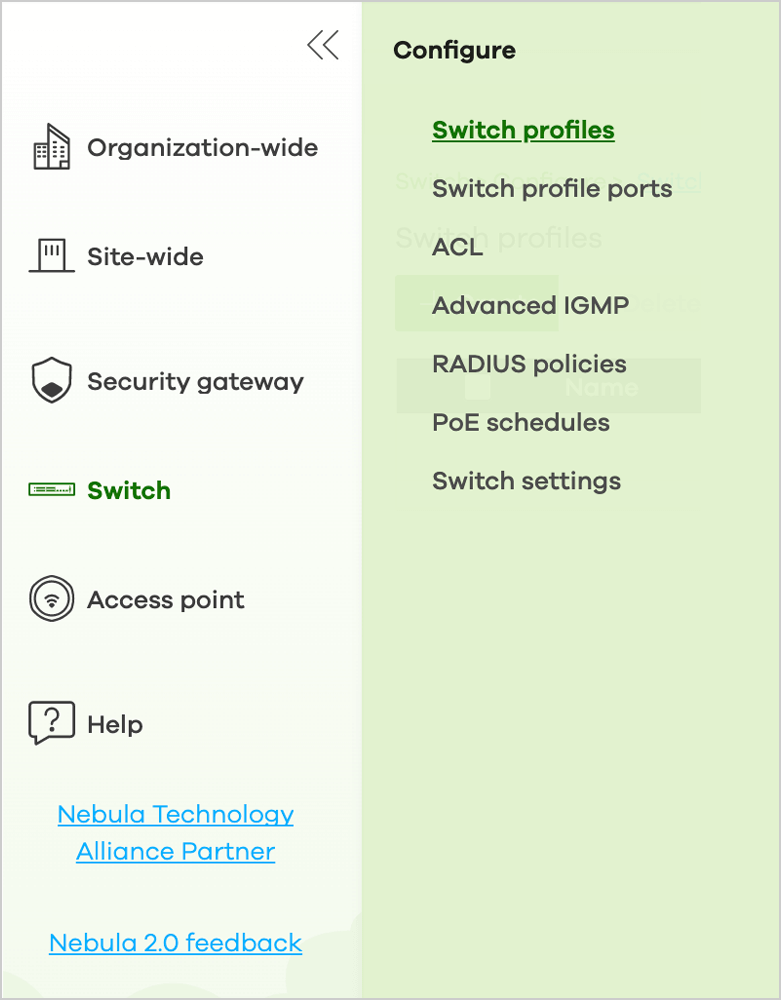Open RADIUS policies
781x1000 pixels.
pos(529,364)
